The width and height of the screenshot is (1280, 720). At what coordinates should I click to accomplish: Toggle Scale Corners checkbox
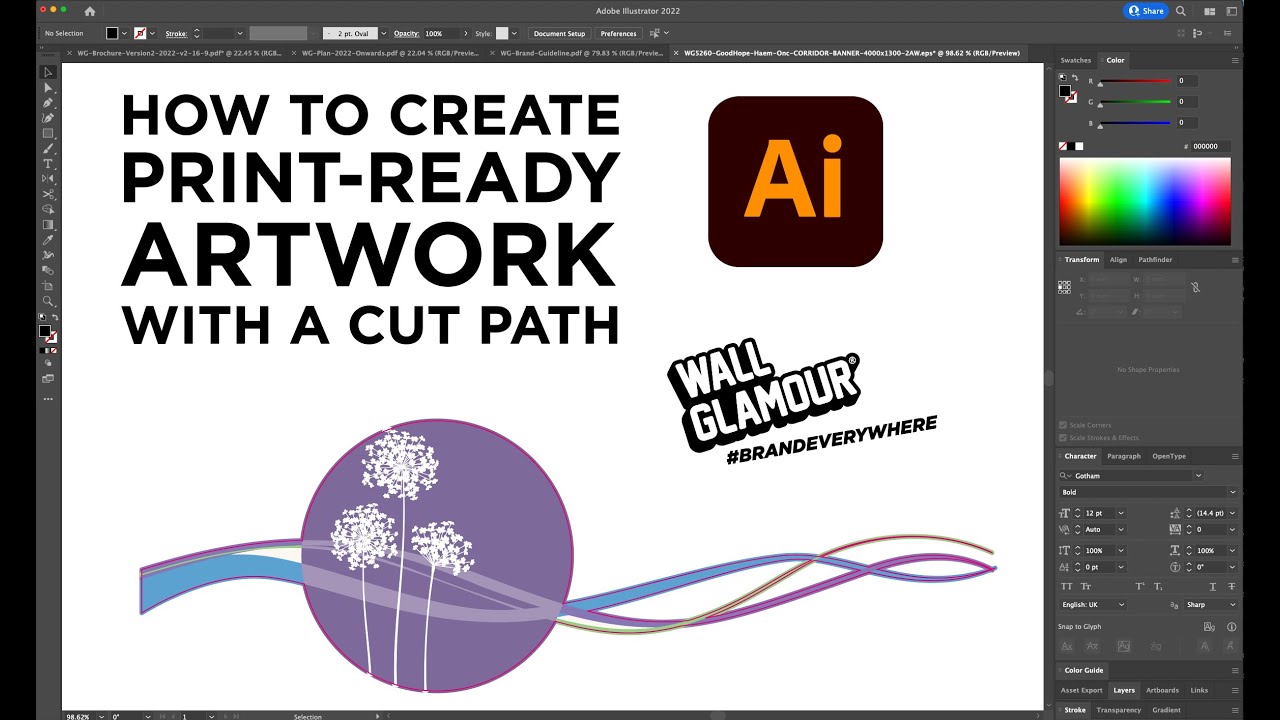pyautogui.click(x=1062, y=425)
